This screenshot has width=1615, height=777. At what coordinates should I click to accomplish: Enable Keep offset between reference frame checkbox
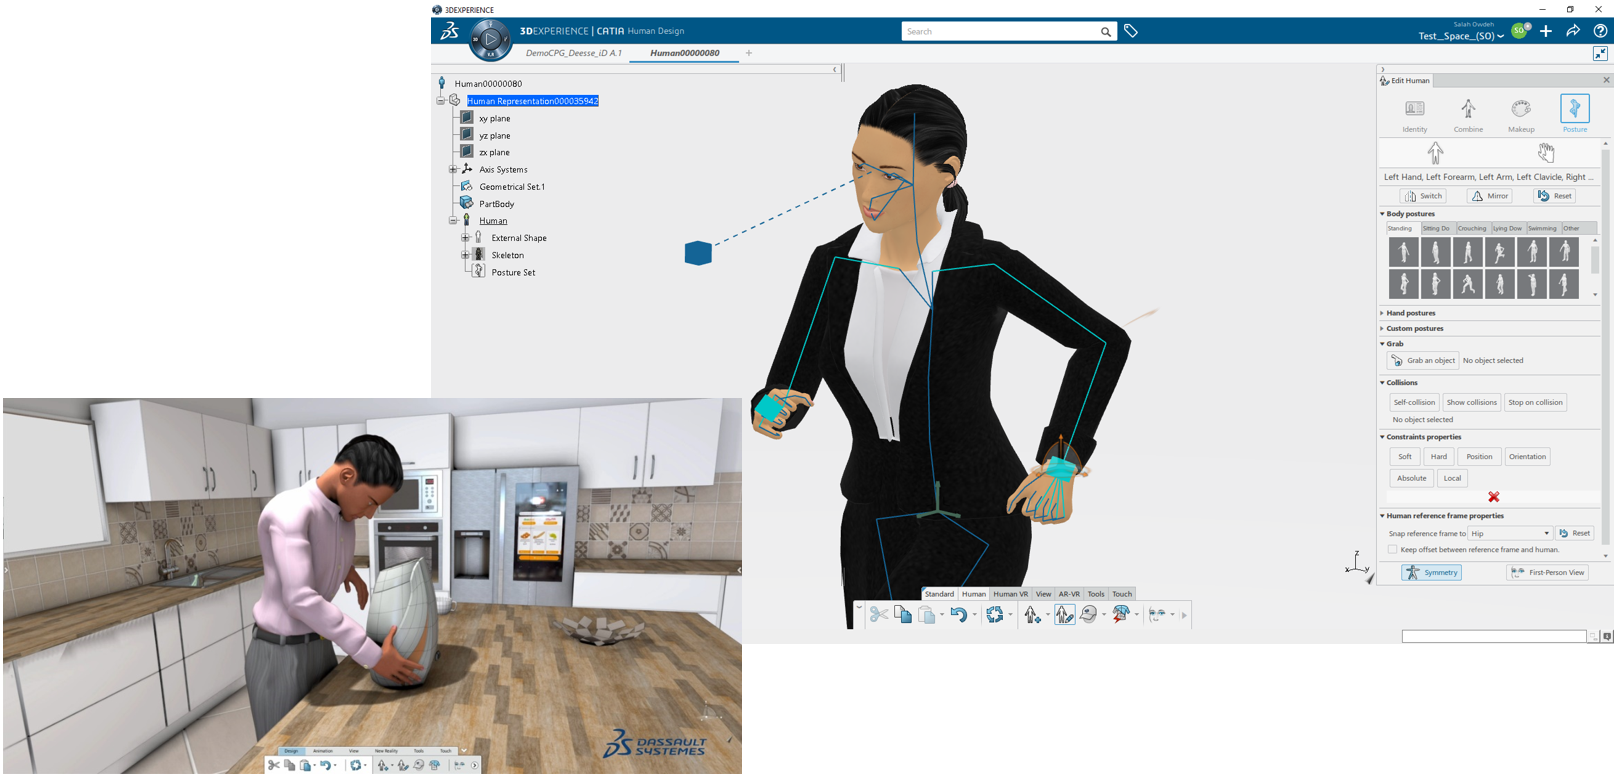coord(1392,549)
